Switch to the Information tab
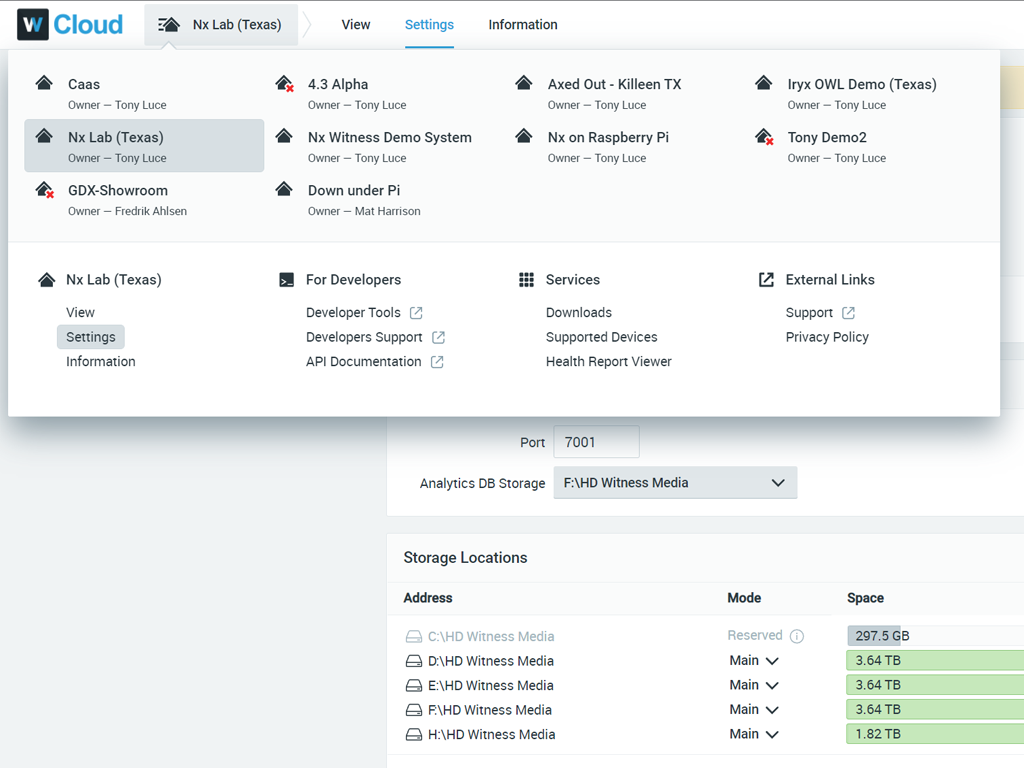1024x768 pixels. [522, 25]
